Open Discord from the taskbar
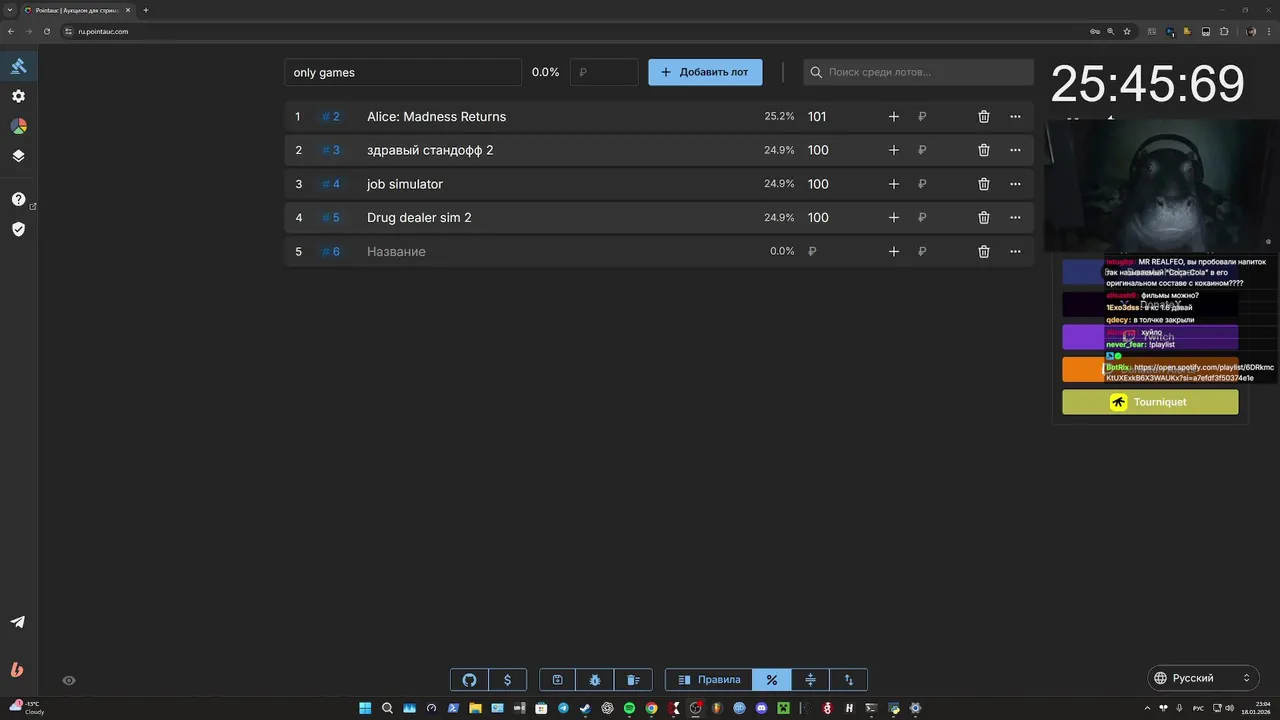Viewport: 1280px width, 720px height. pos(761,708)
